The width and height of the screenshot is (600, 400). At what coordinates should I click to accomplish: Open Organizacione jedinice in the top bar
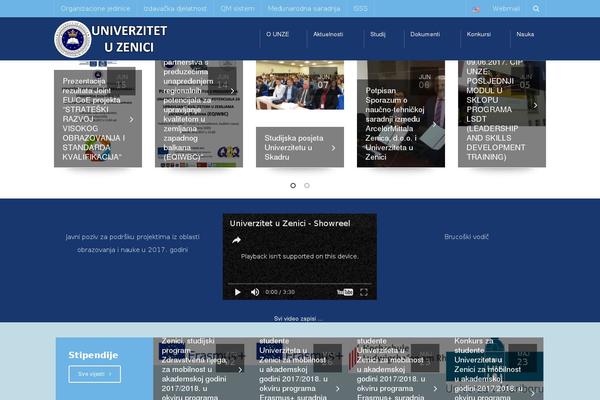tap(95, 8)
